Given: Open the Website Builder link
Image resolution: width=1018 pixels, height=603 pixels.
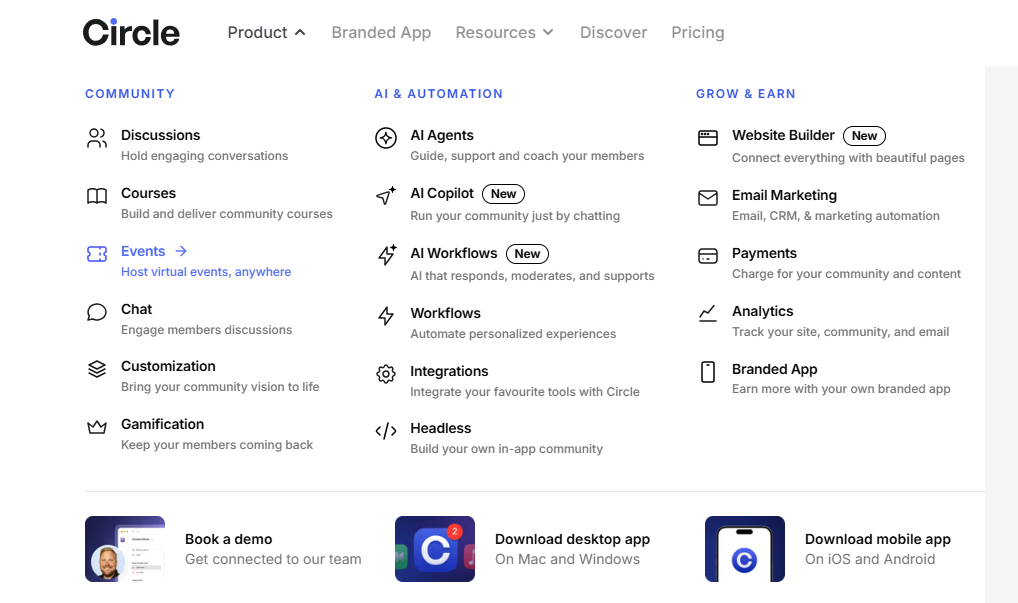Looking at the screenshot, I should (x=783, y=135).
